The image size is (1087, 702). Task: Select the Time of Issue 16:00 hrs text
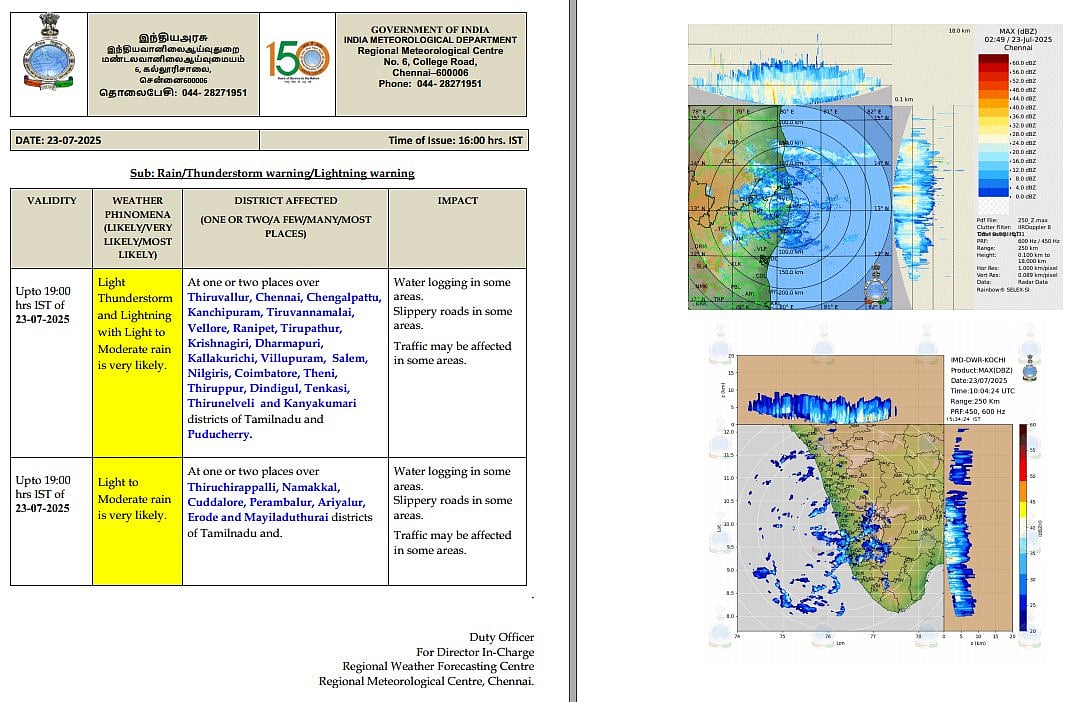pos(455,141)
